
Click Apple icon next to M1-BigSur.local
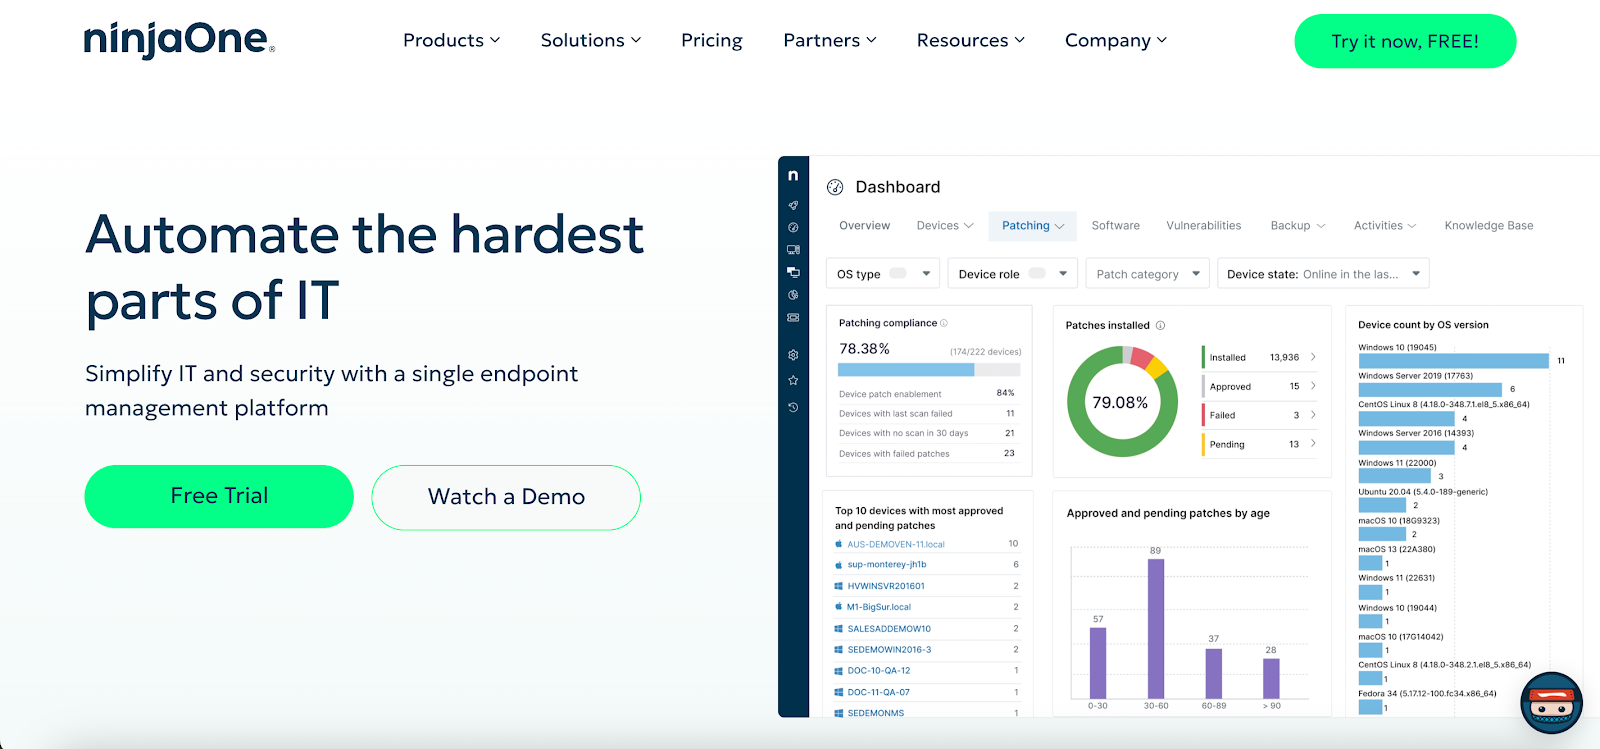[x=839, y=607]
